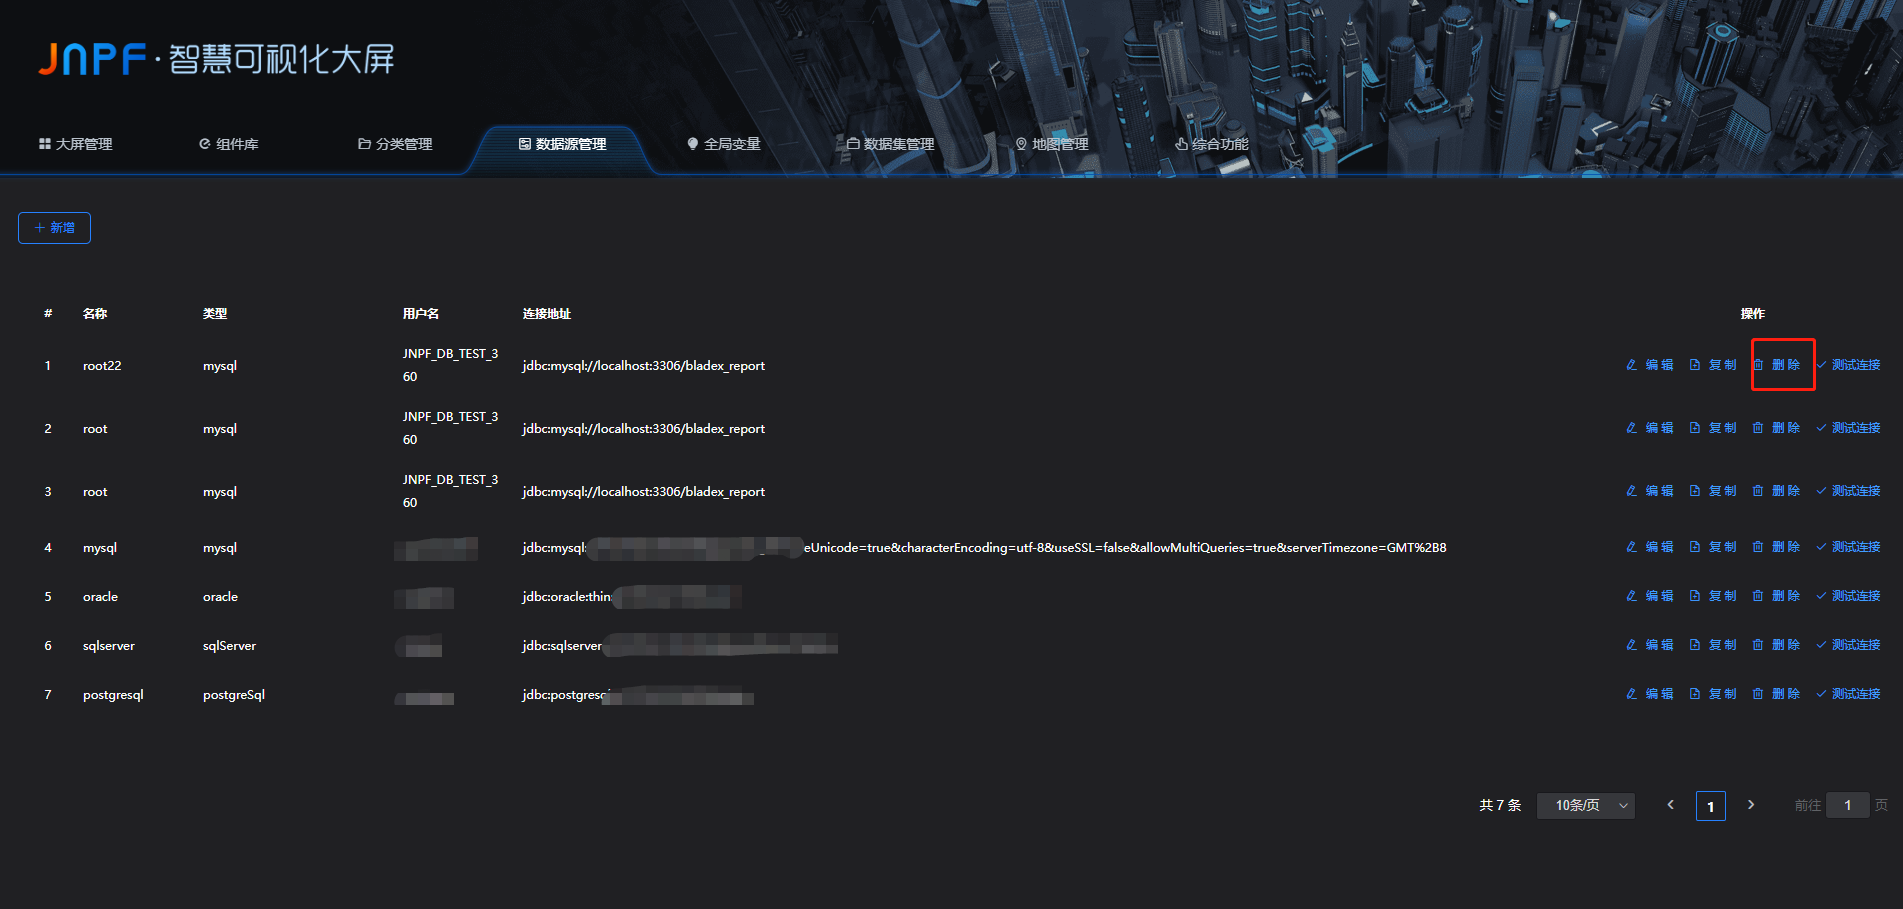Click 测试连接 in row 3
This screenshot has height=909, width=1903.
[x=1848, y=491]
